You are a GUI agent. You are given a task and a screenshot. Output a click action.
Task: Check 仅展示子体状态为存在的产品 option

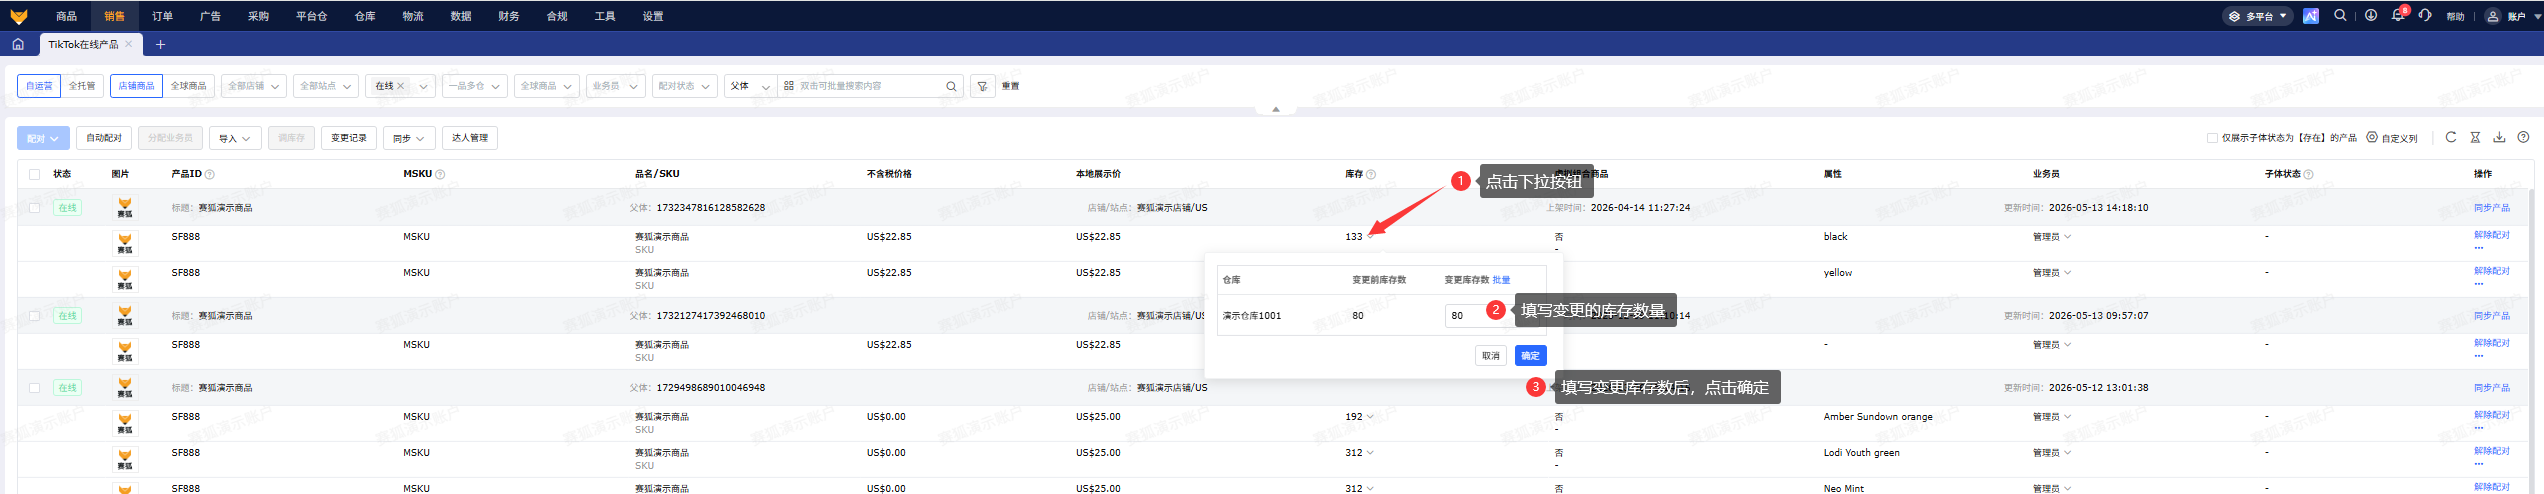[x=2212, y=138]
